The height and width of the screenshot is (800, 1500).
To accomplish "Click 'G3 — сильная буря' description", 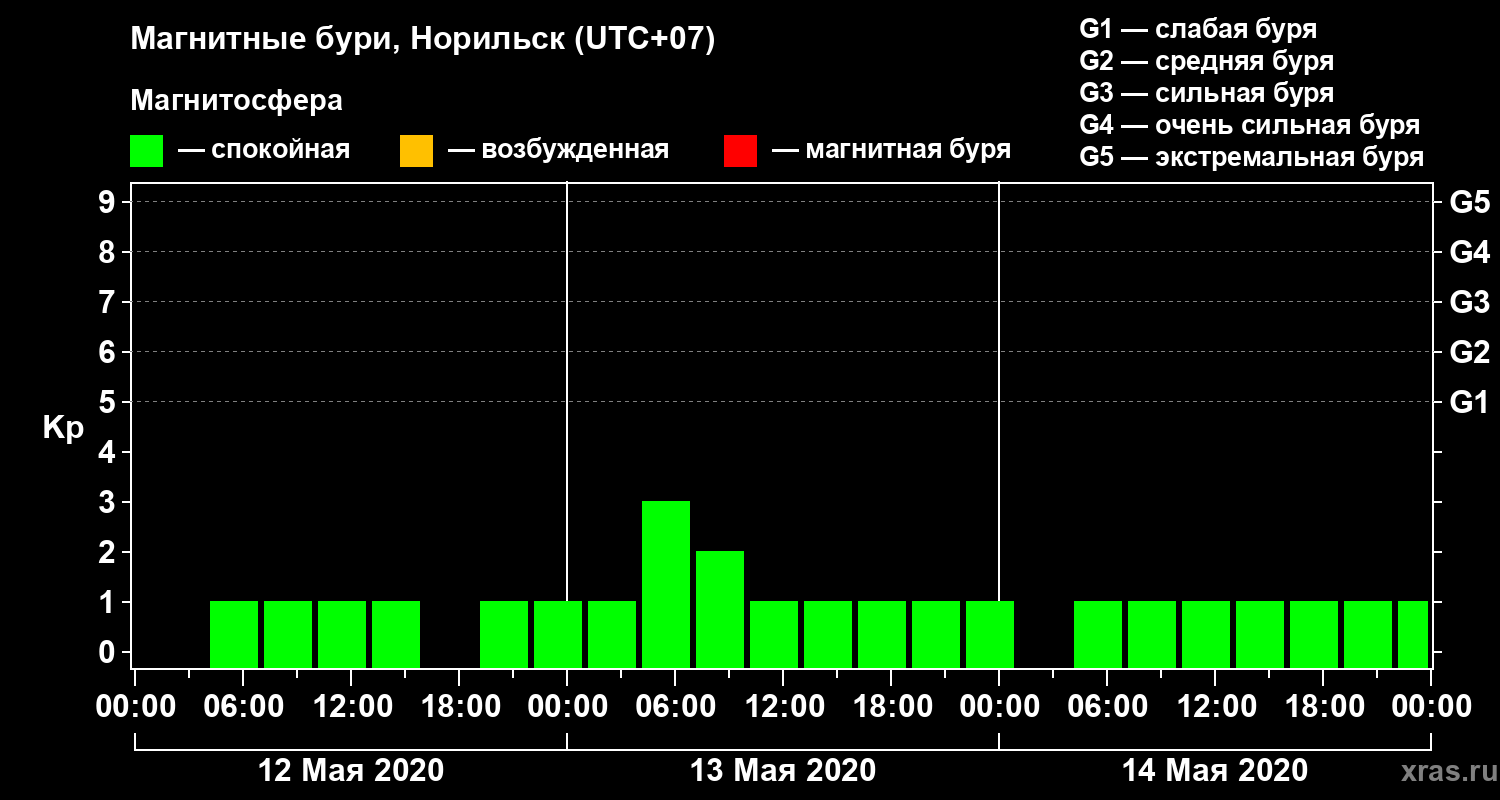I will (1207, 93).
